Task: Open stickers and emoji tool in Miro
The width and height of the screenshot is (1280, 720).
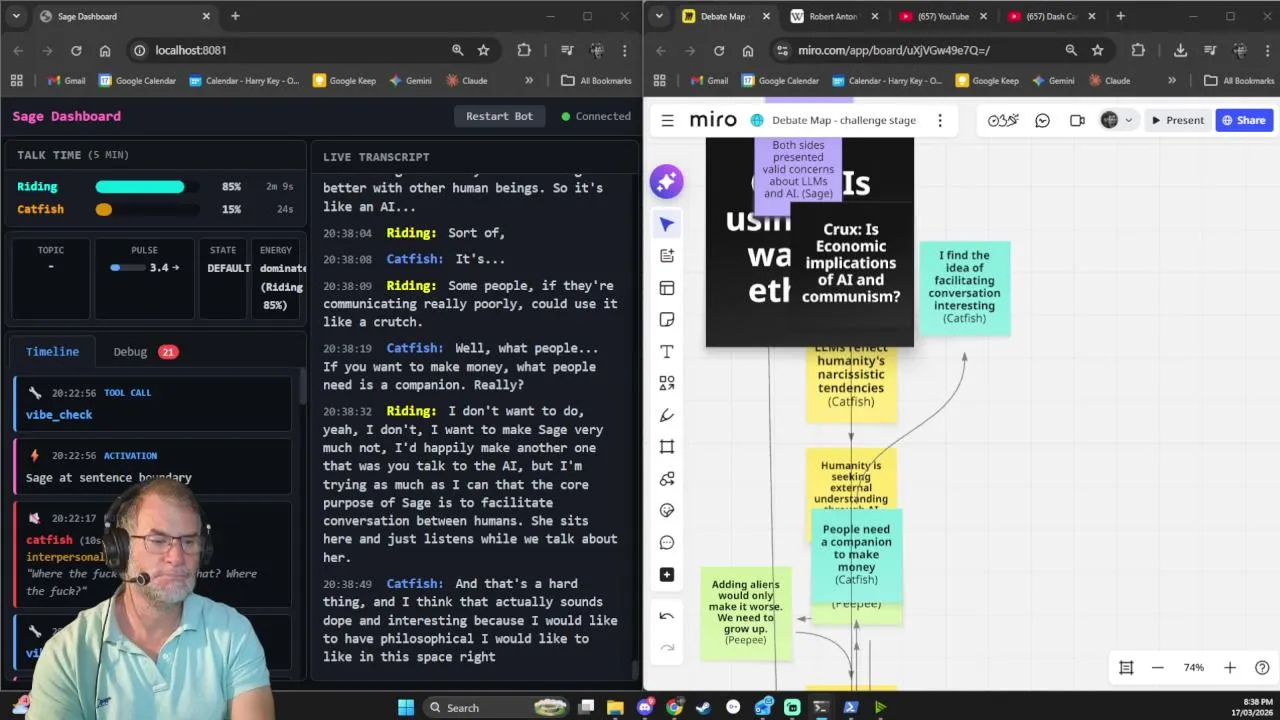Action: point(667,511)
